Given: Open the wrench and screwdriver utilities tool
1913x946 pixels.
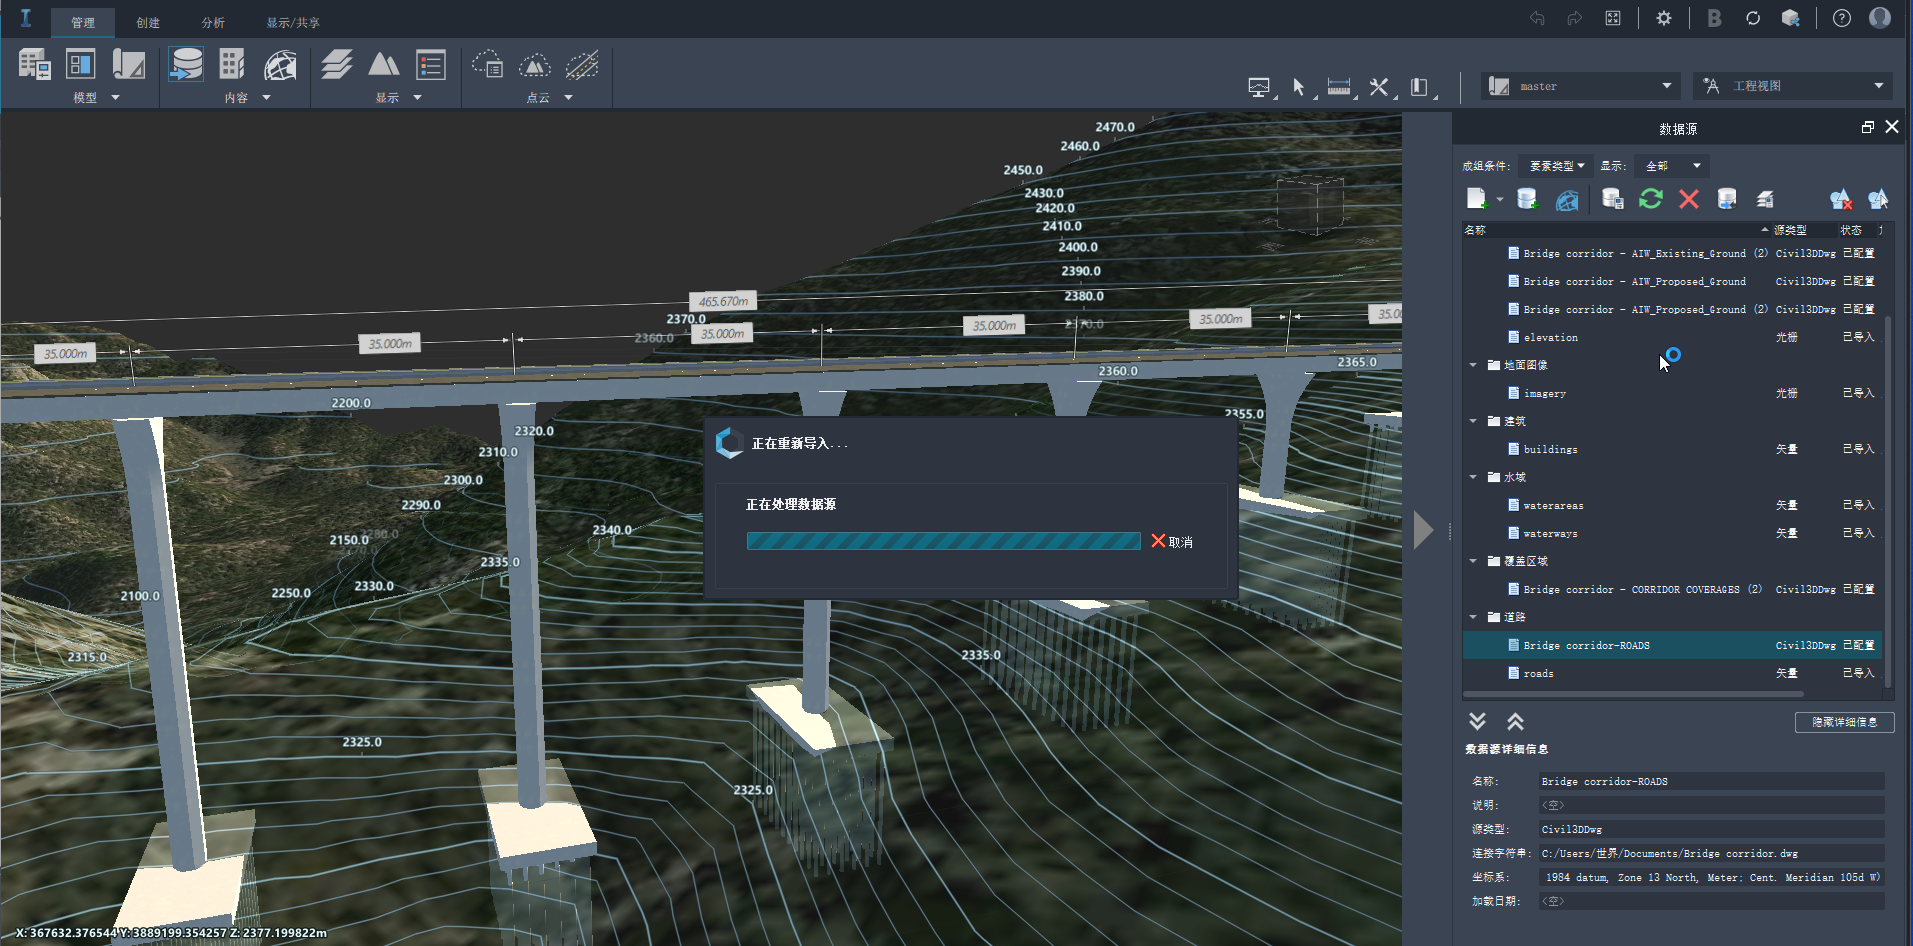Looking at the screenshot, I should click(x=1379, y=87).
